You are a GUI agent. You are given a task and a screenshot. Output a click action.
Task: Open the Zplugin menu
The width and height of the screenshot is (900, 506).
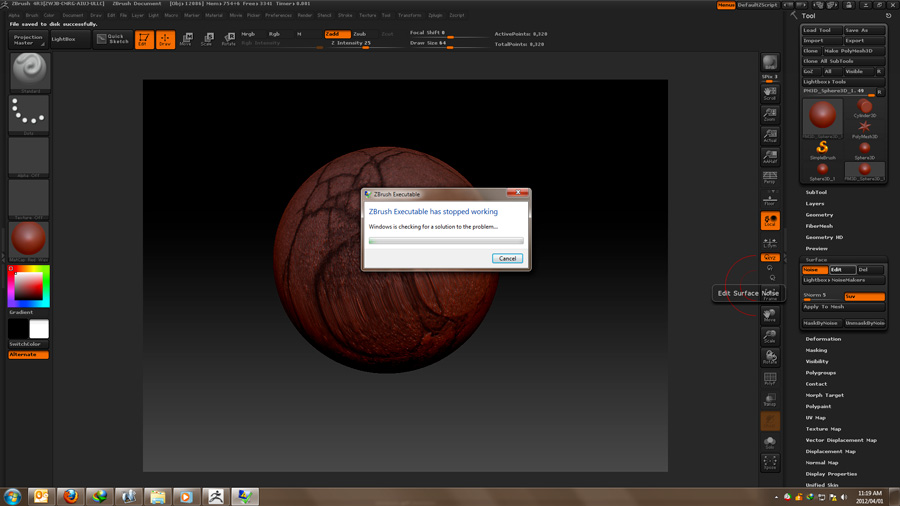[436, 15]
